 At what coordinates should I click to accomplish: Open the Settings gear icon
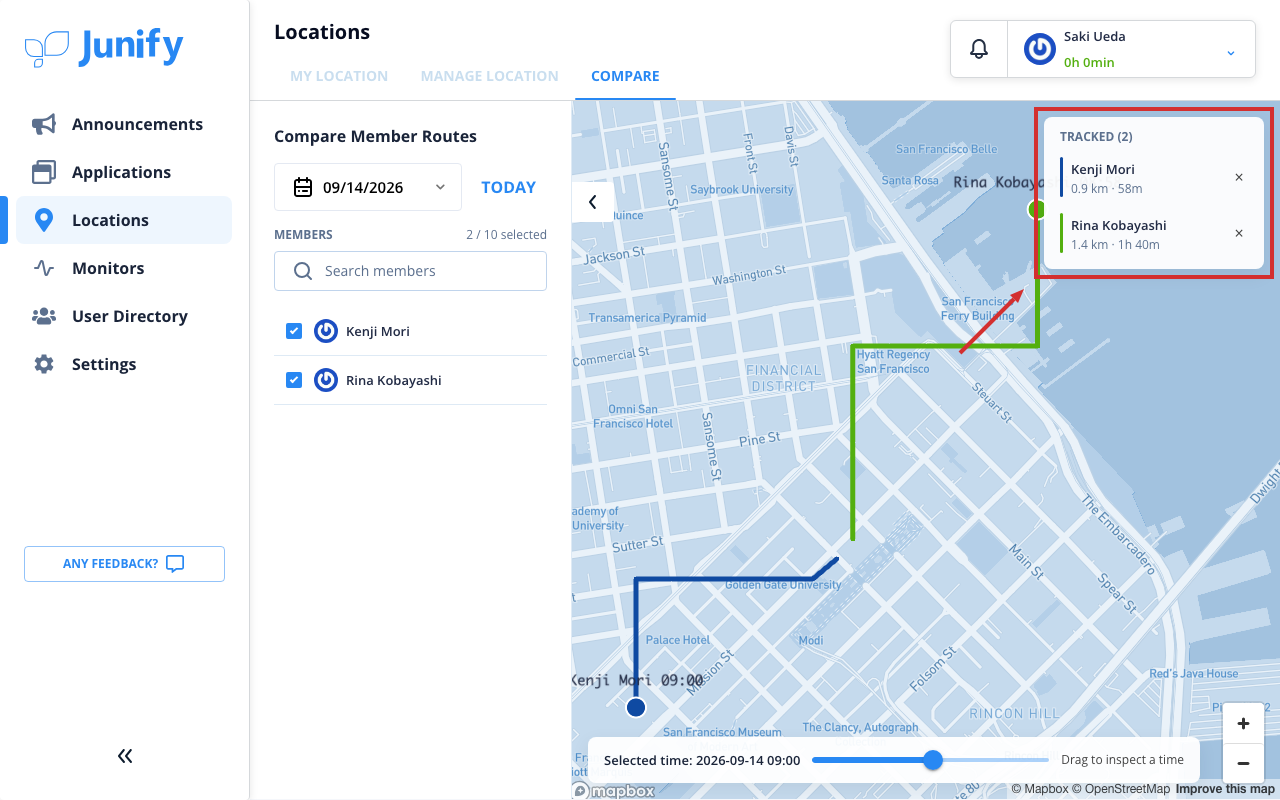[44, 364]
